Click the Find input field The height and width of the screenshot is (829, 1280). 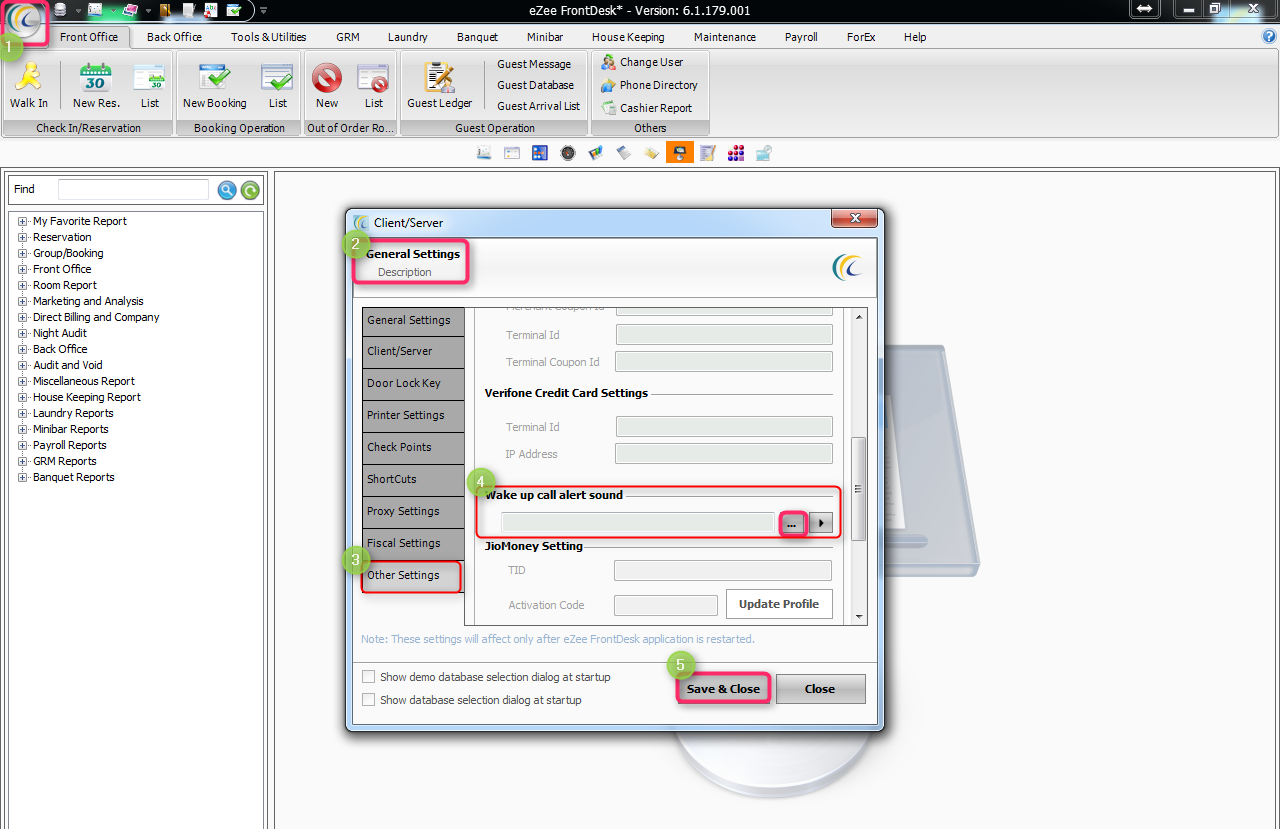point(133,190)
